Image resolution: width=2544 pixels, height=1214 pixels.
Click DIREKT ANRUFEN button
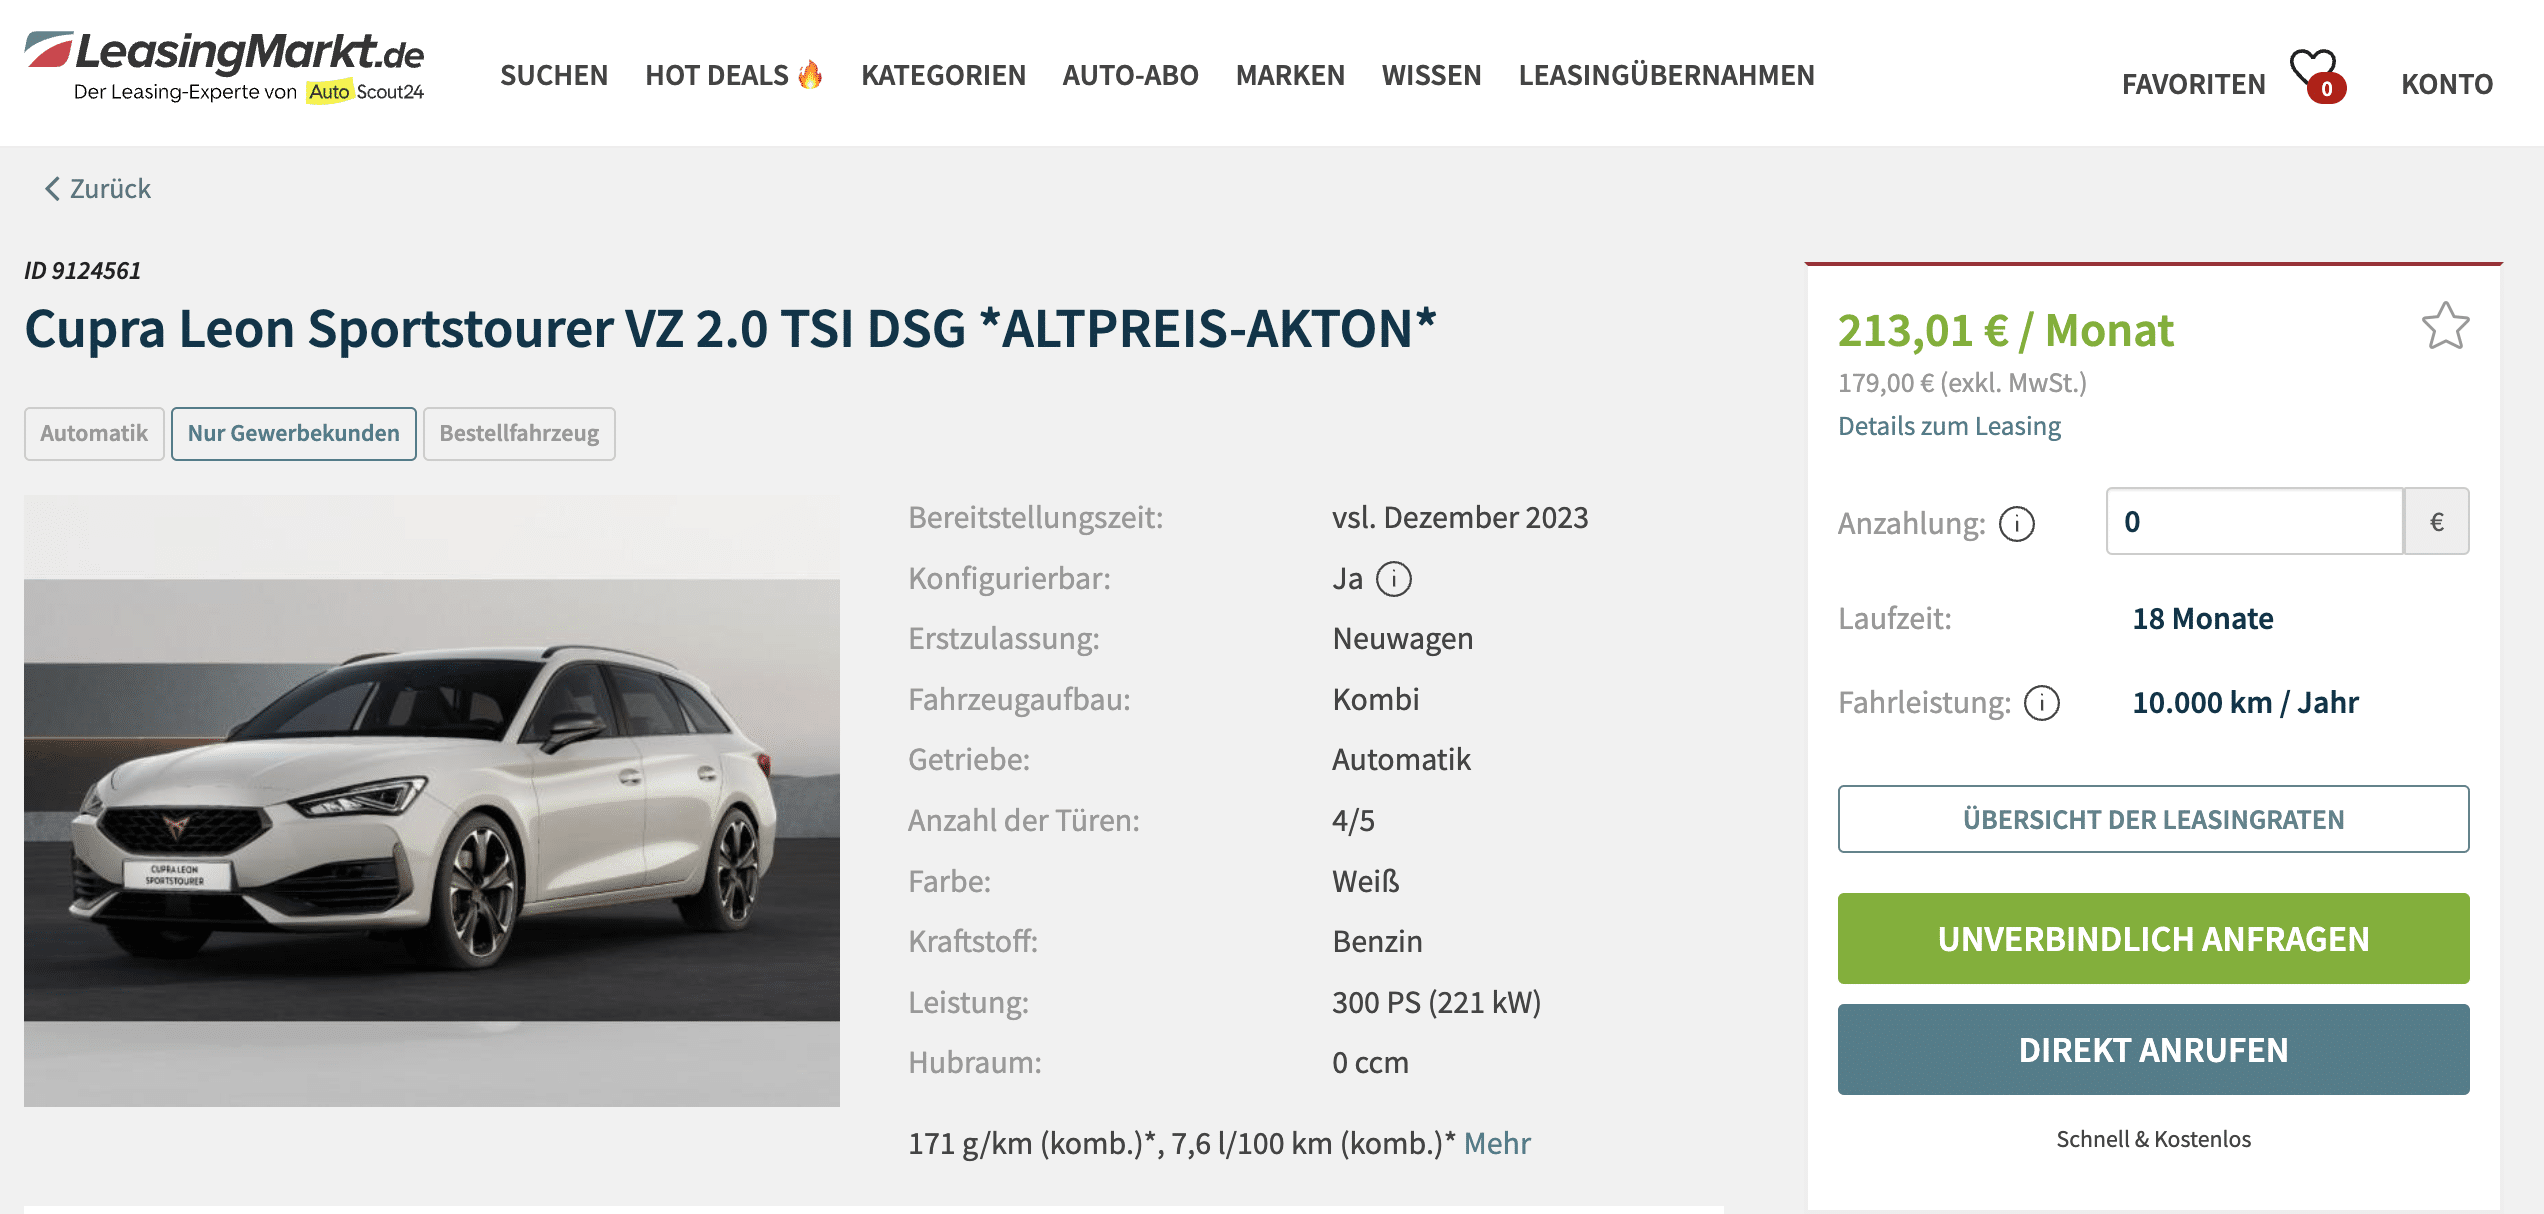[2153, 1049]
